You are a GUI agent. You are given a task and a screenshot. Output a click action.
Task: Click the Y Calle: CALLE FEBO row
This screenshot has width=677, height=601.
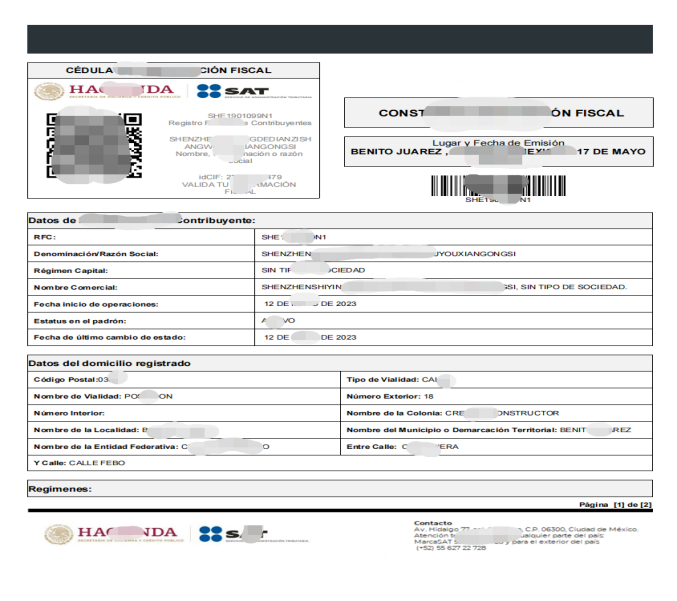[340, 463]
